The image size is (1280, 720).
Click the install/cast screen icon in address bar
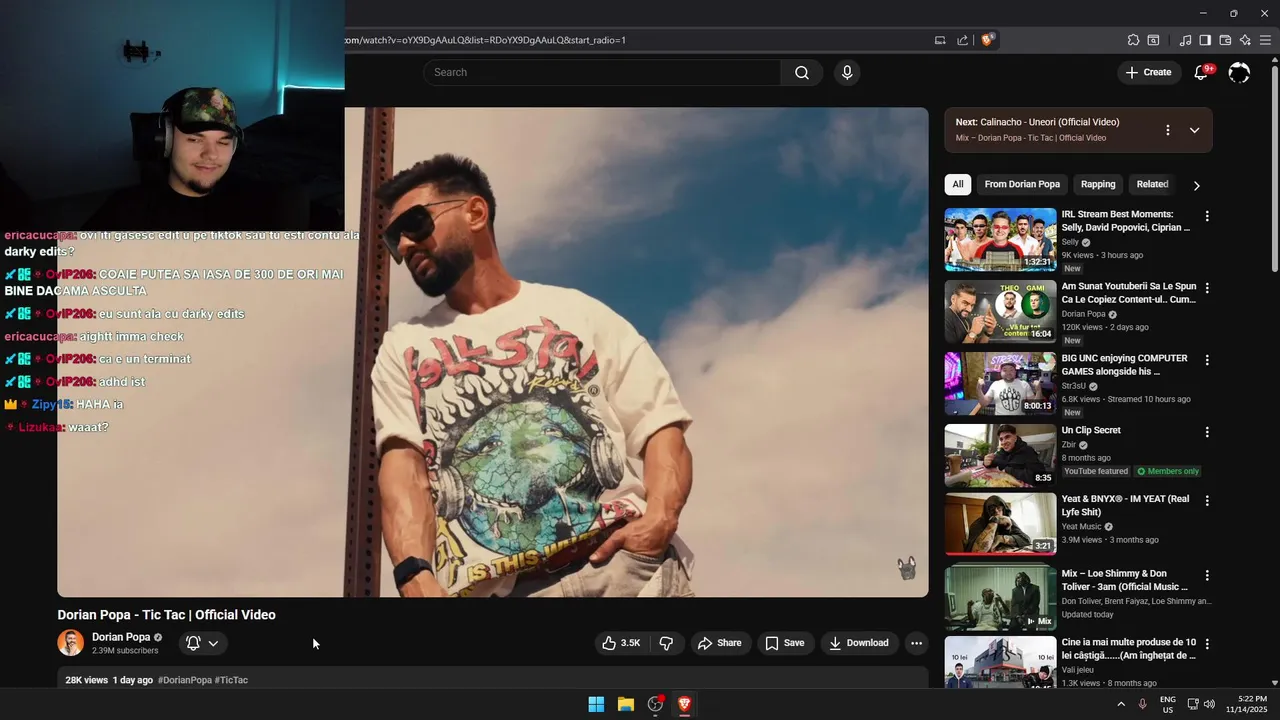click(x=940, y=40)
